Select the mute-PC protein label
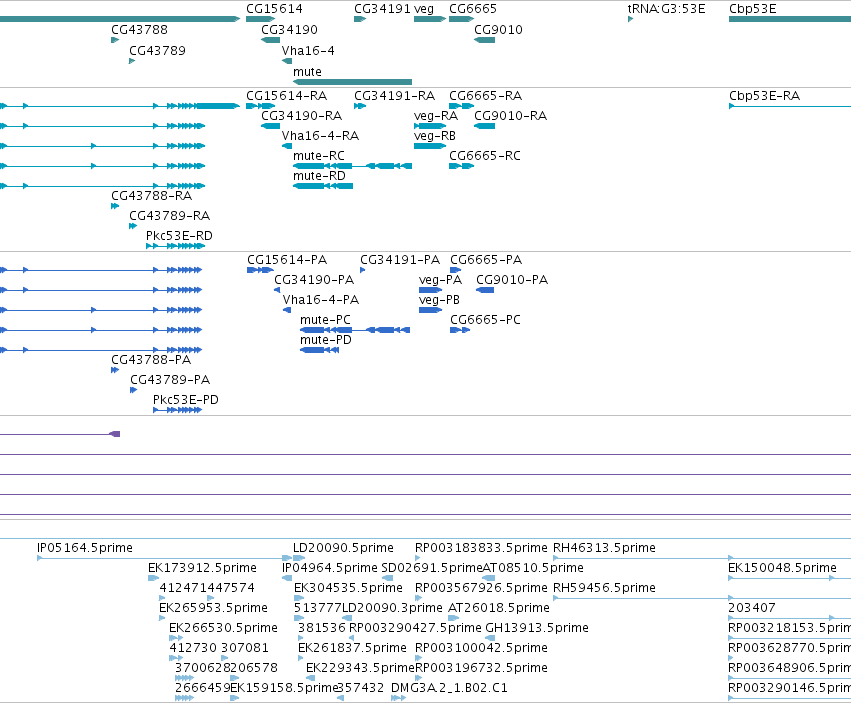The width and height of the screenshot is (851, 703). coord(325,320)
